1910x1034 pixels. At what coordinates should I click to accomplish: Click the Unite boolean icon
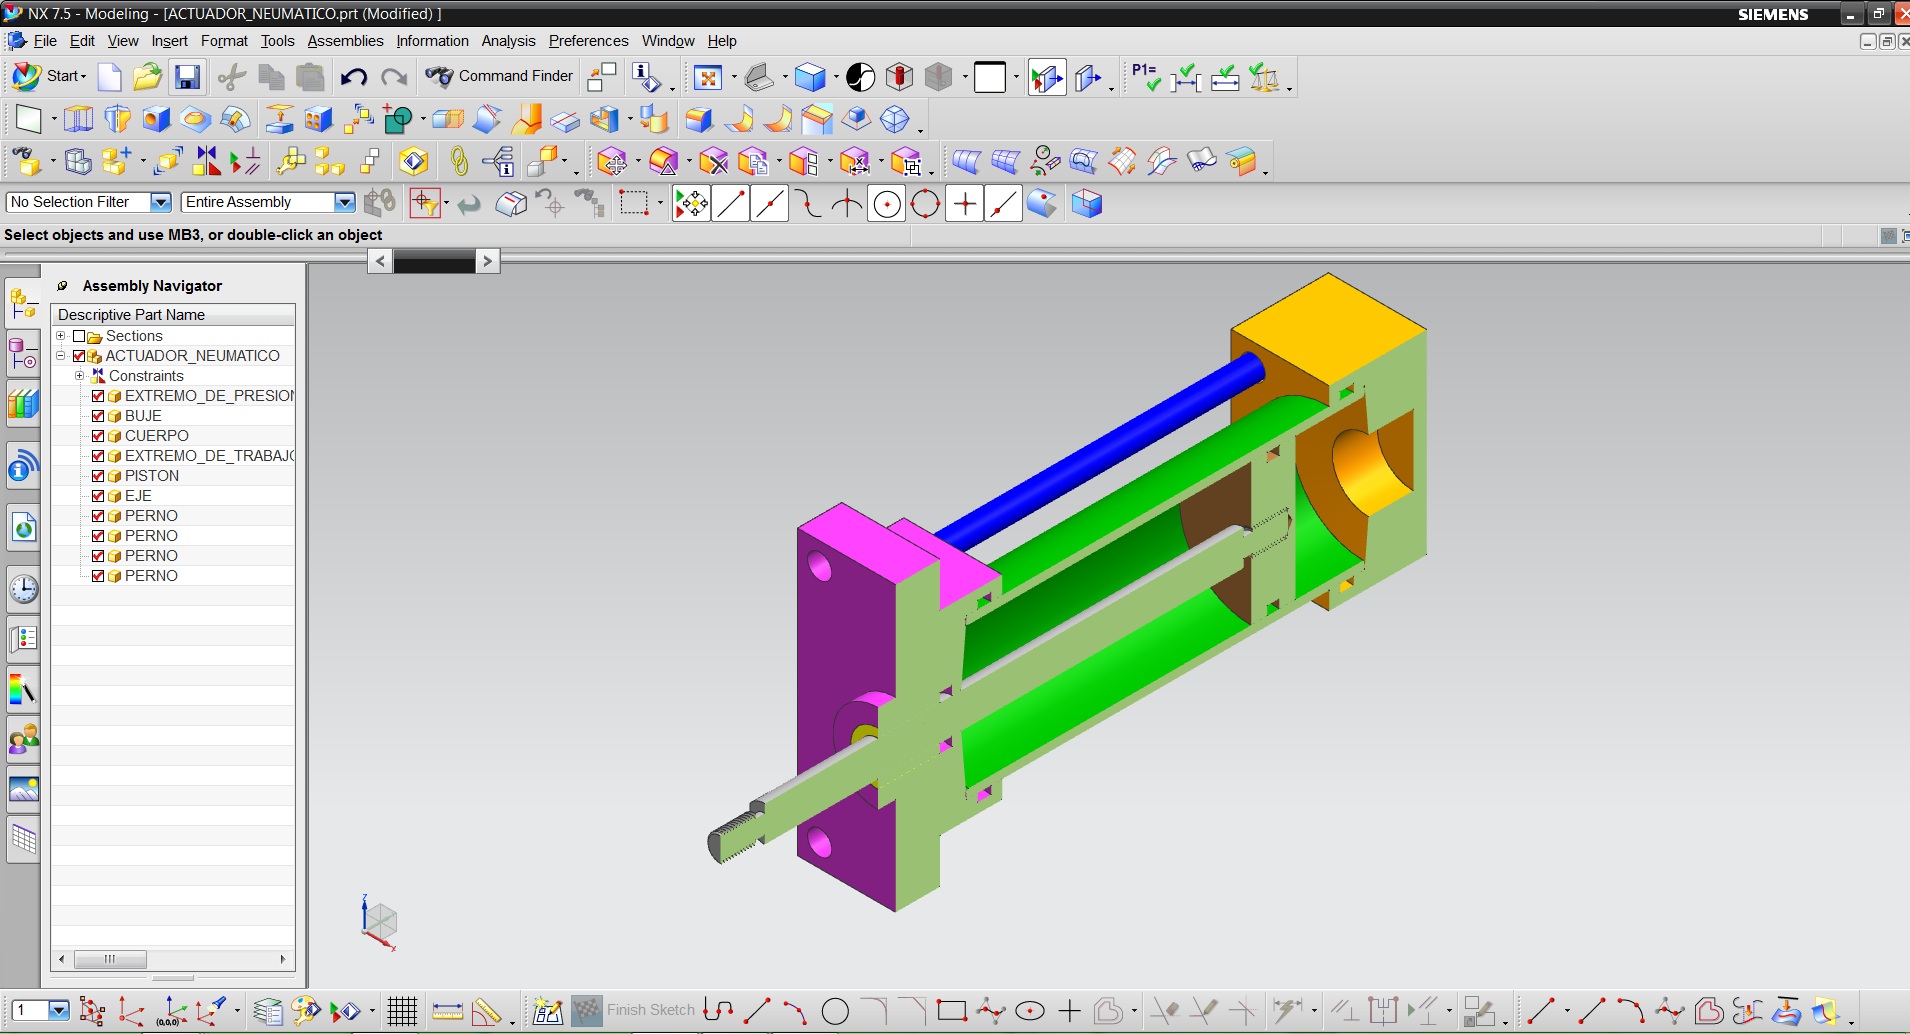[399, 119]
